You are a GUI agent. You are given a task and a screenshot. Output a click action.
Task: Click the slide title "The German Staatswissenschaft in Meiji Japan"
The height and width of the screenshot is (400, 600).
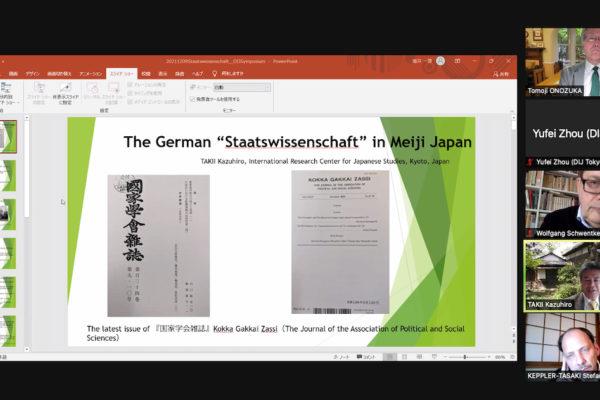click(x=297, y=142)
